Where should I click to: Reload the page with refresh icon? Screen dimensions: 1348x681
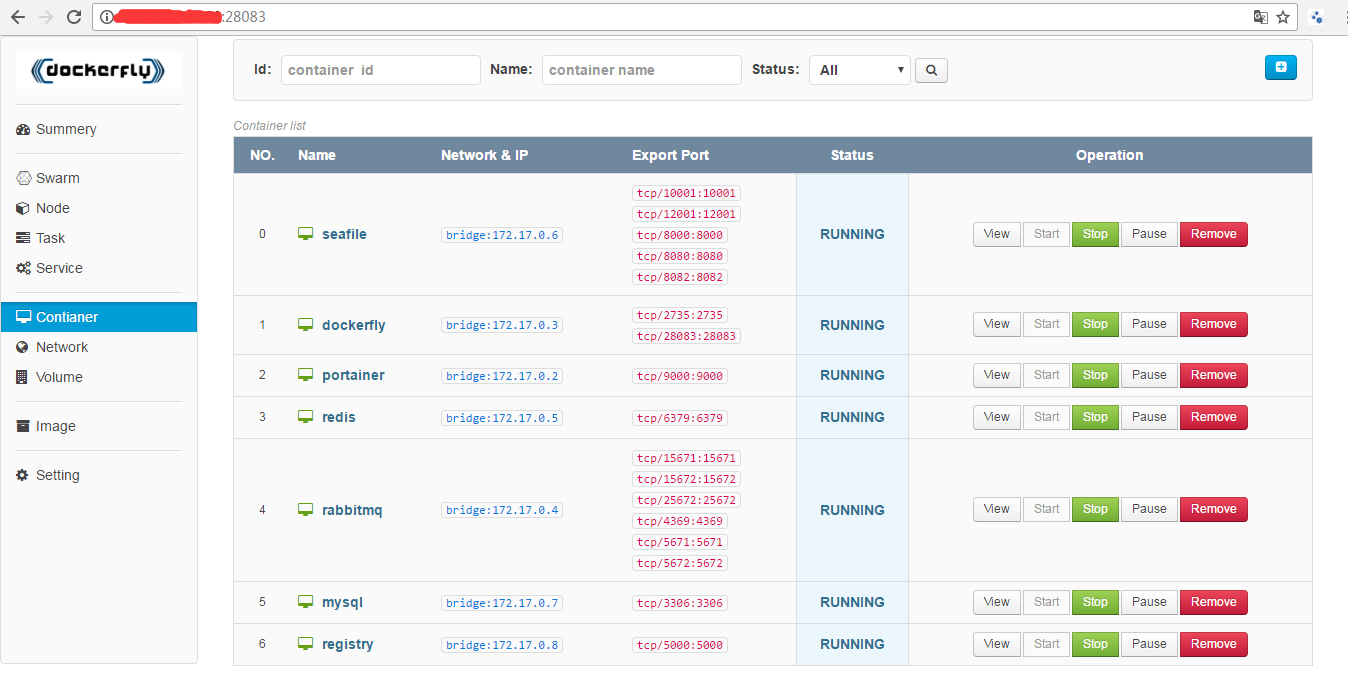tap(73, 17)
